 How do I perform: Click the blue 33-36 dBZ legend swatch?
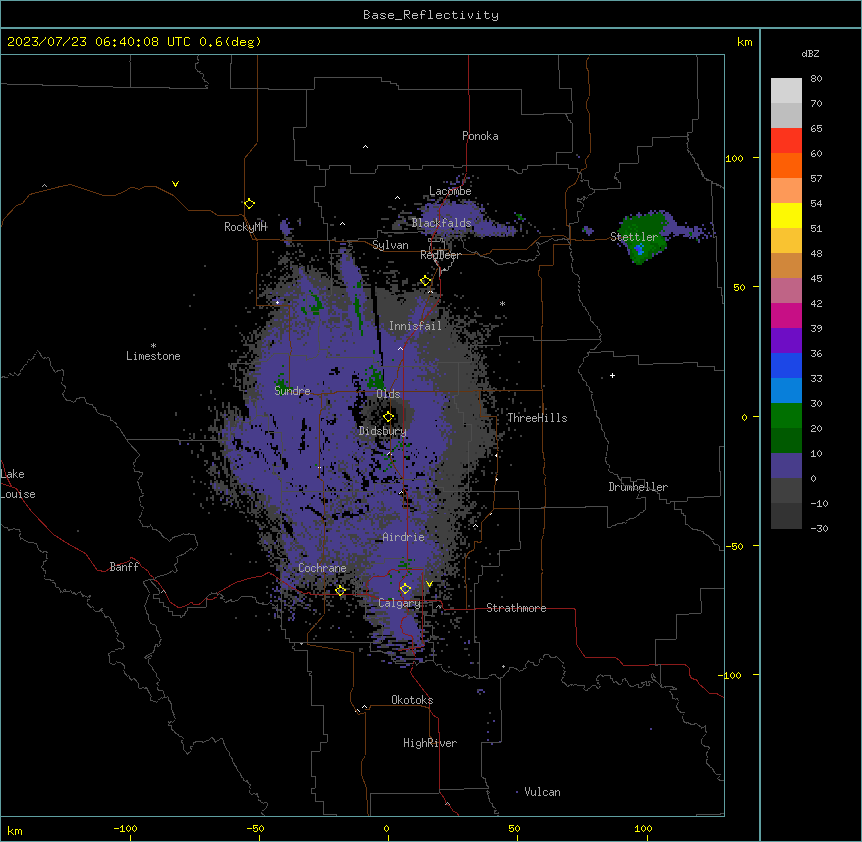click(786, 365)
